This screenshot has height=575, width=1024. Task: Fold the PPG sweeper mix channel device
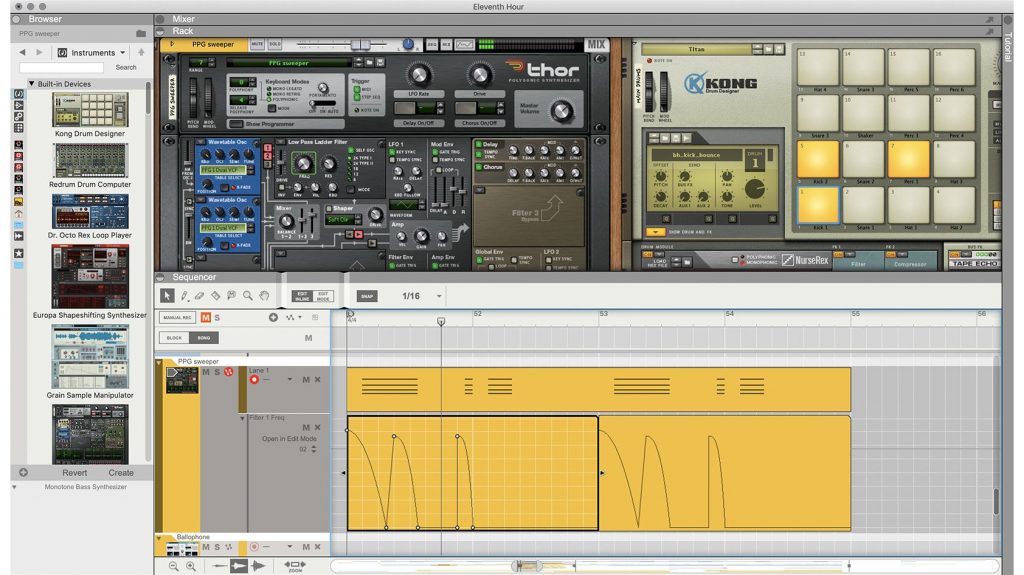point(172,44)
